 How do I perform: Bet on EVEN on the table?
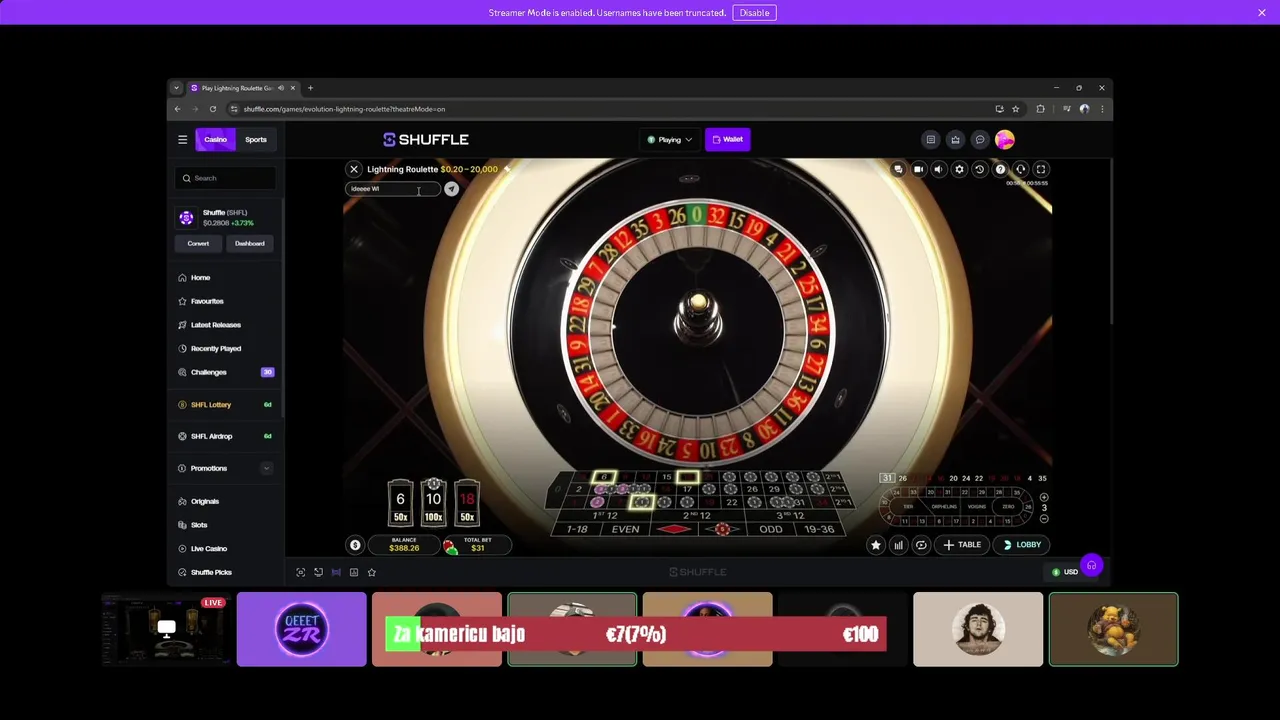pos(625,529)
